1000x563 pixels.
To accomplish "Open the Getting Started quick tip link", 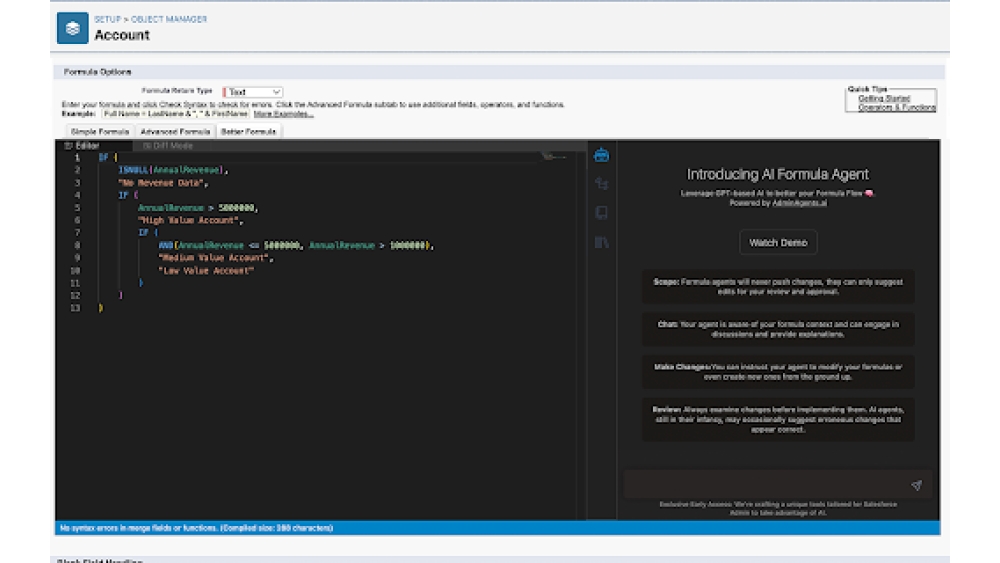I will tap(884, 98).
